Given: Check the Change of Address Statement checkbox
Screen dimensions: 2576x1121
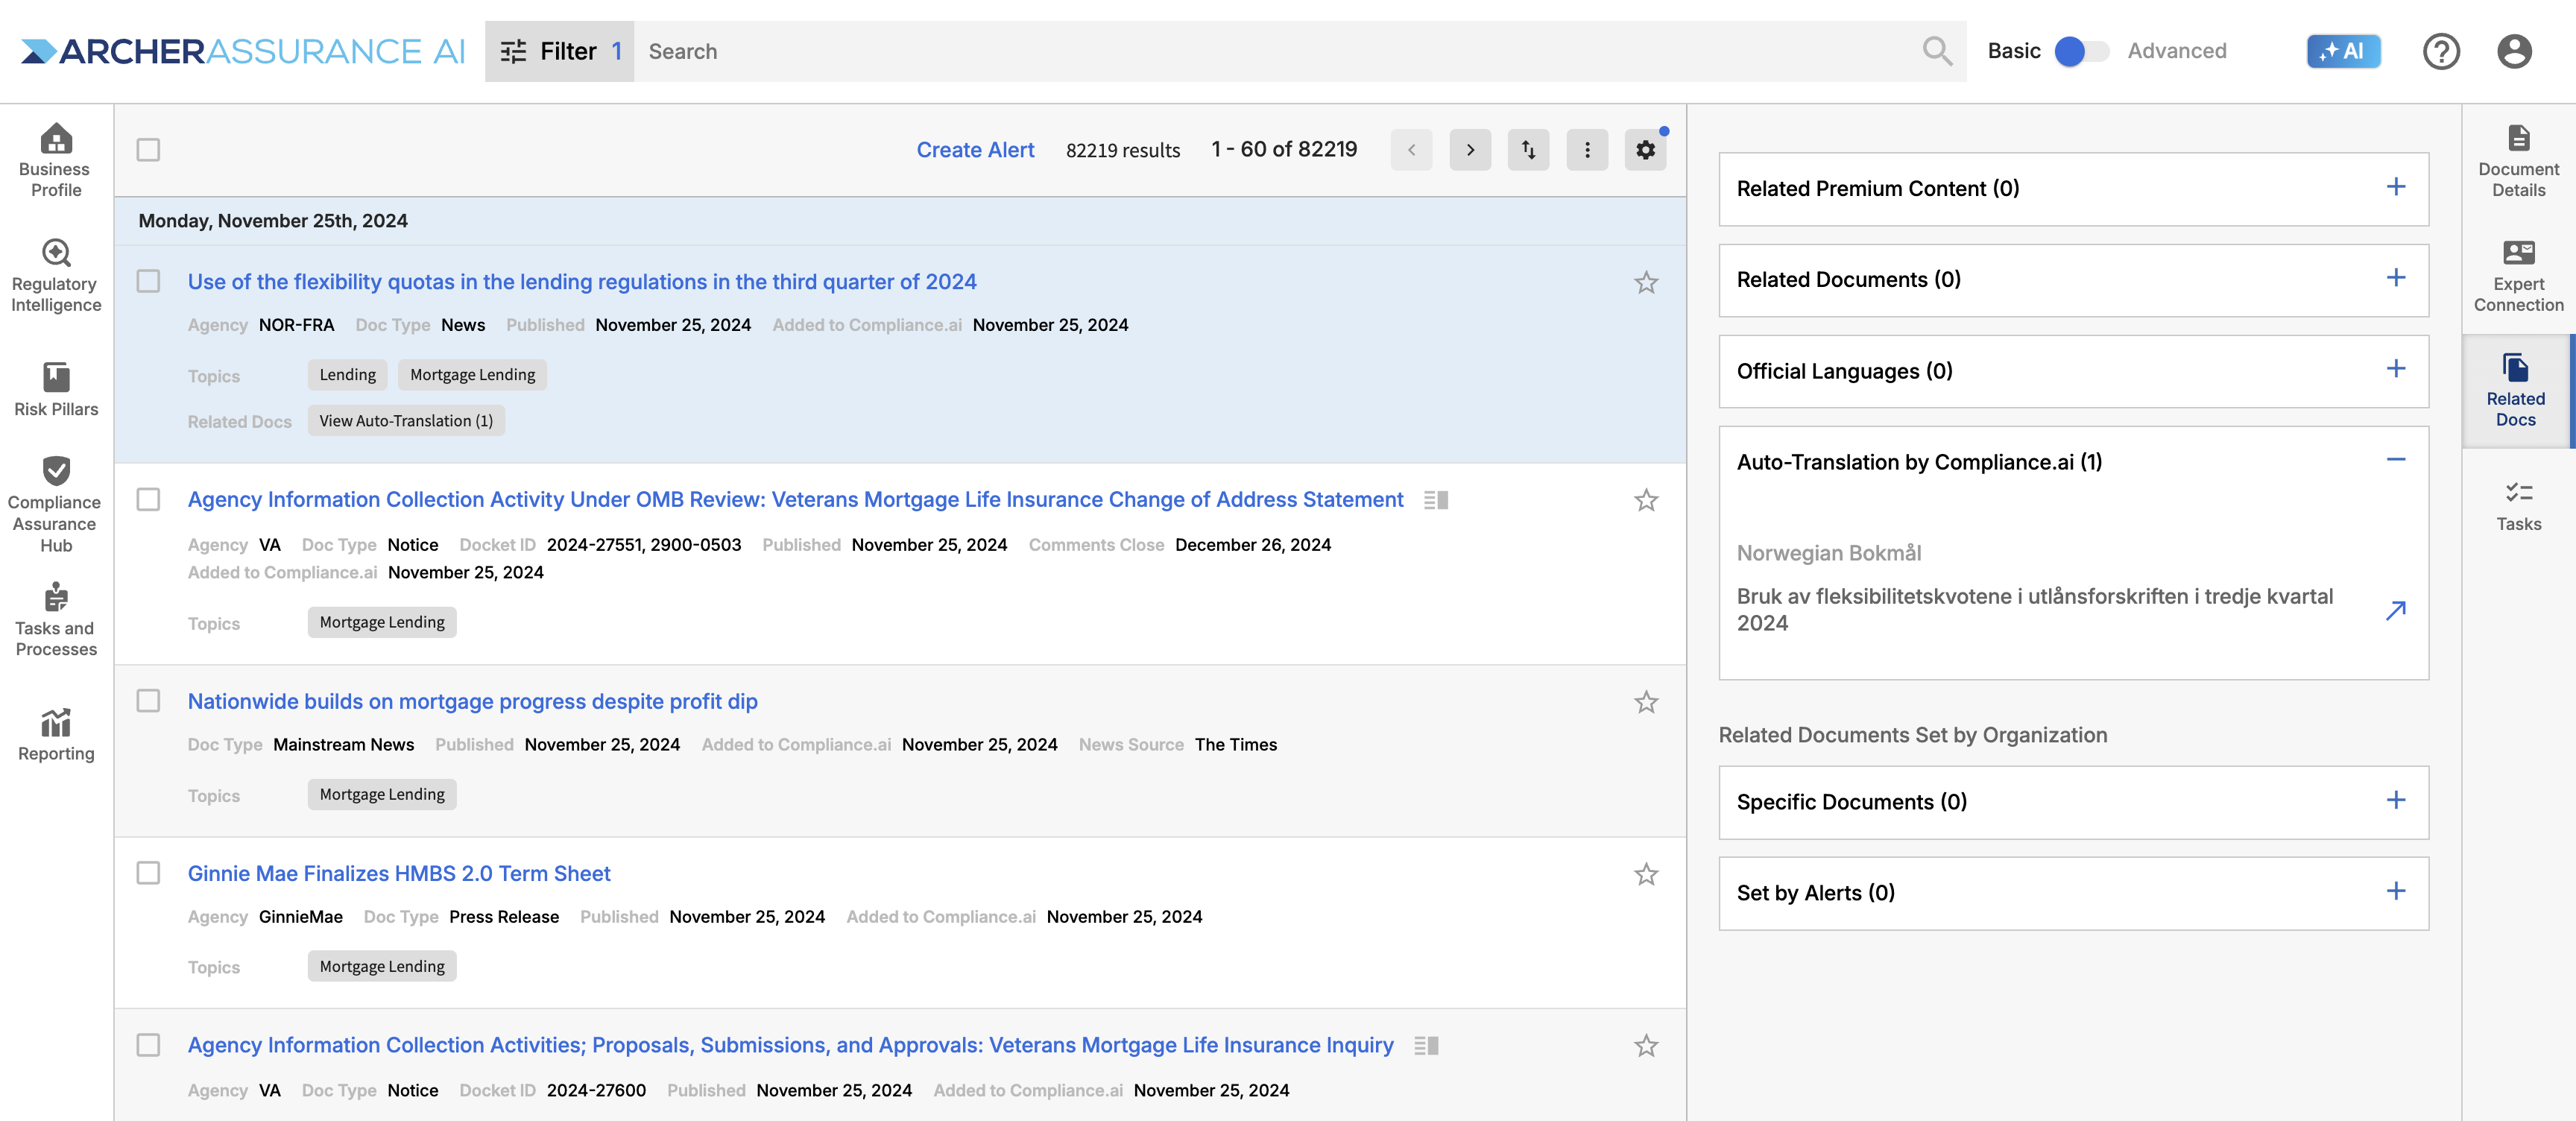Looking at the screenshot, I should pos(148,499).
